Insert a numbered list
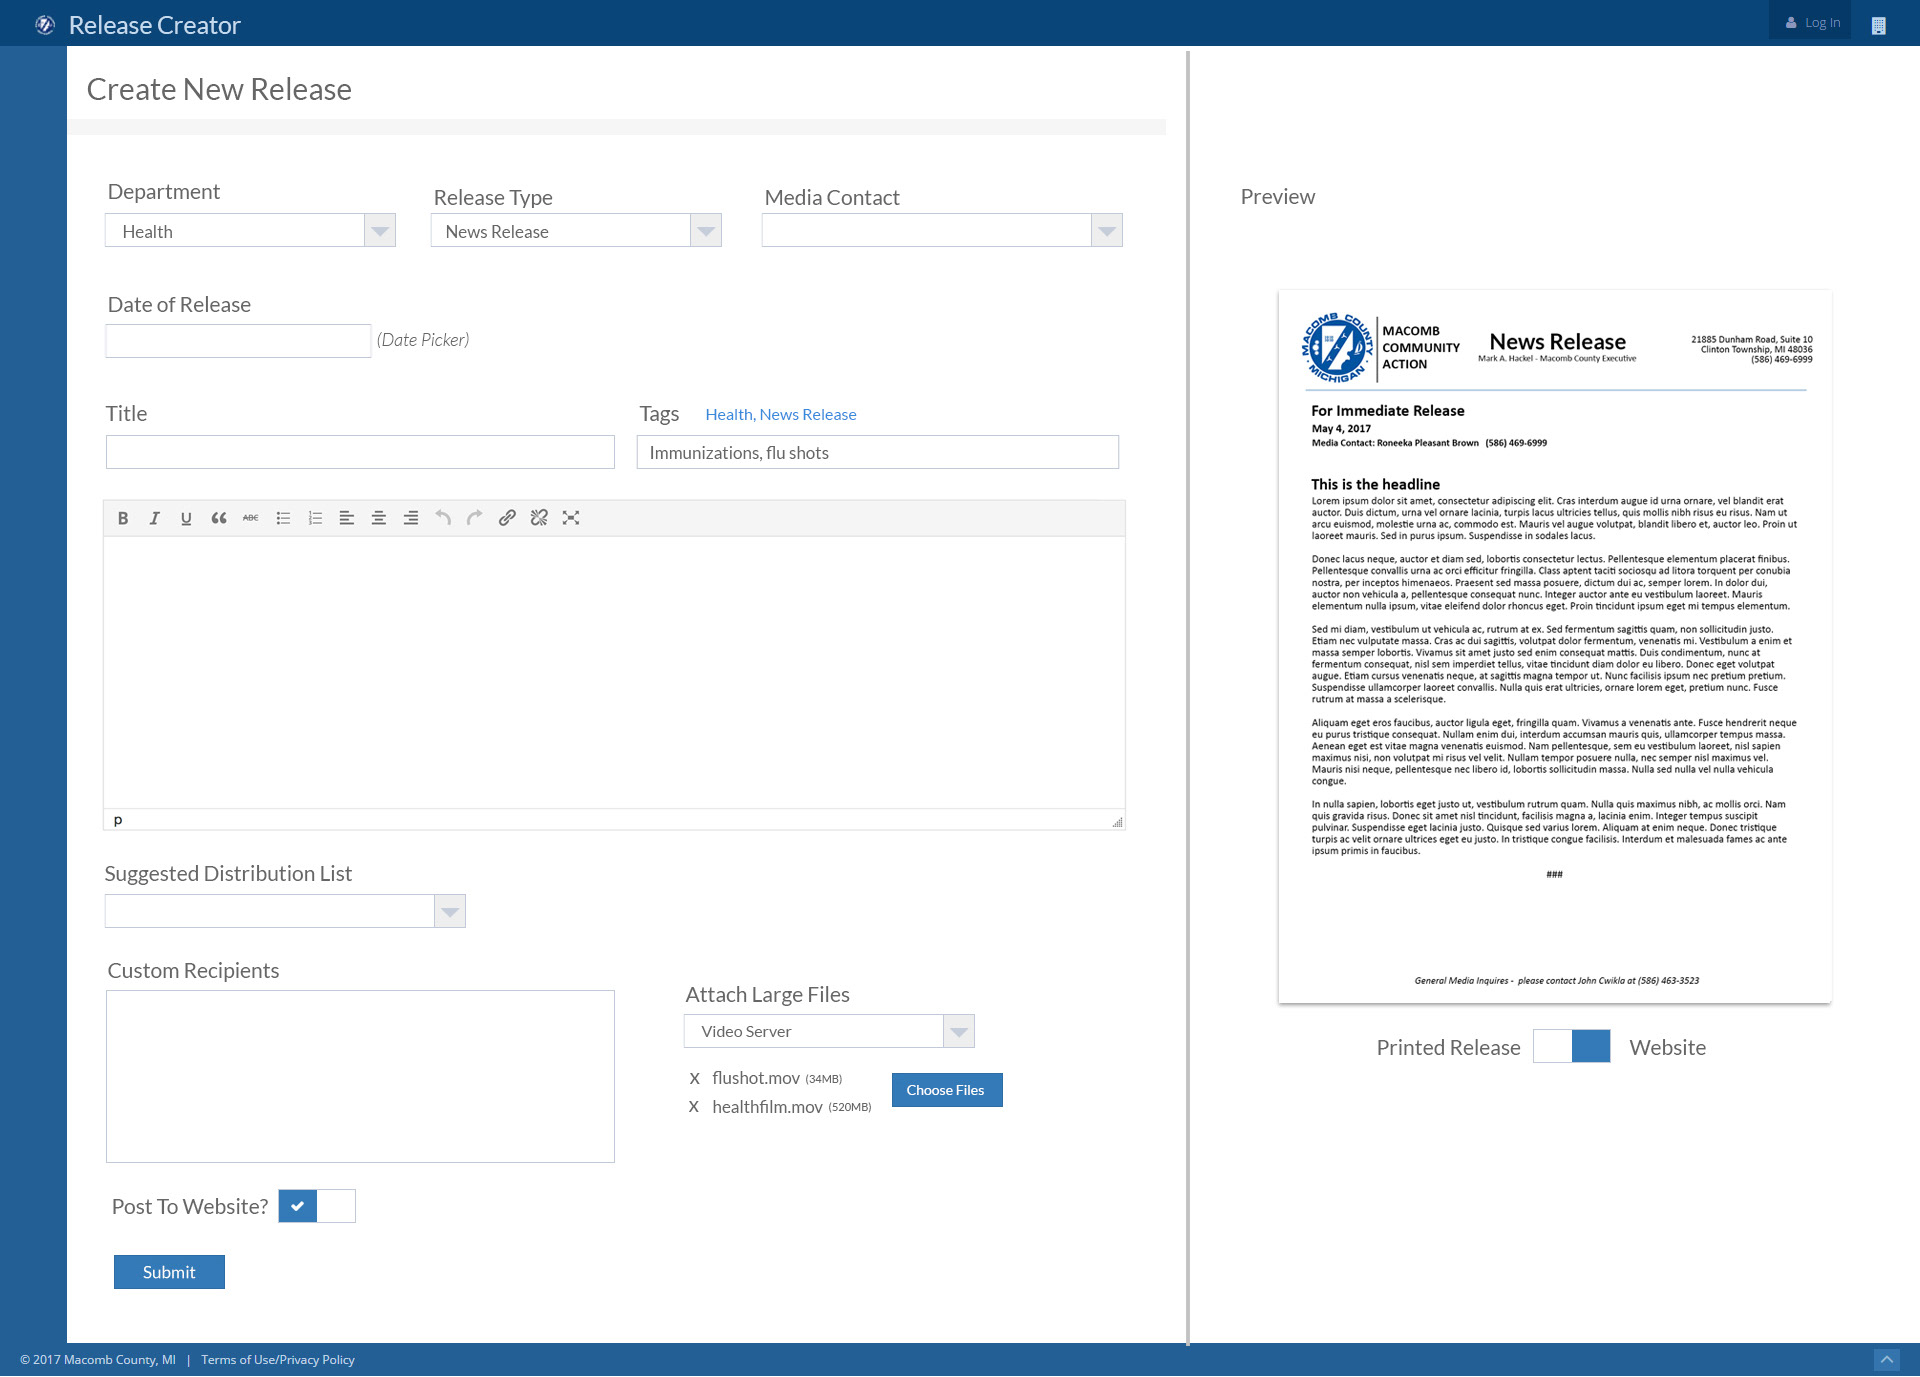 (315, 518)
